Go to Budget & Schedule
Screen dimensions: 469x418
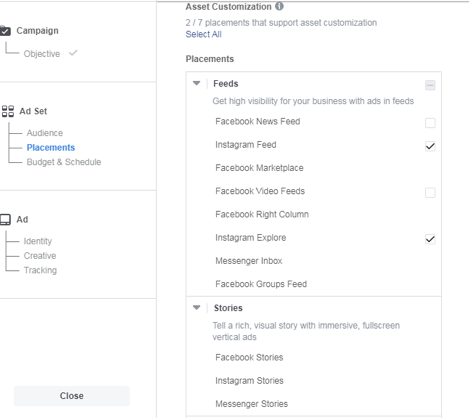click(64, 162)
